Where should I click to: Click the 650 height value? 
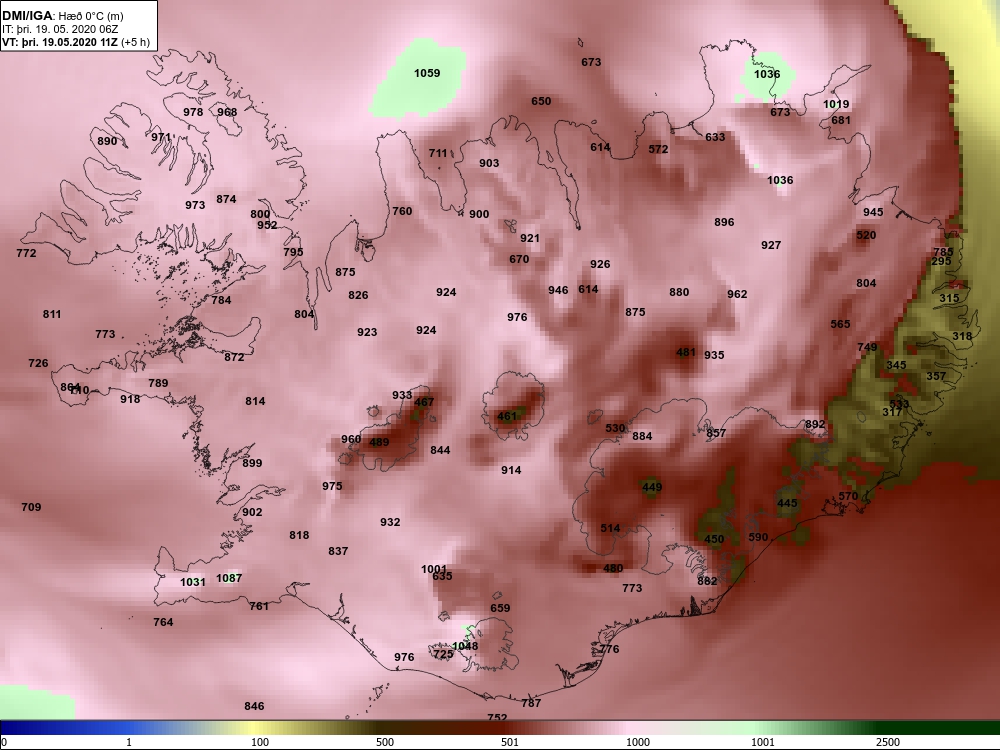tap(541, 101)
